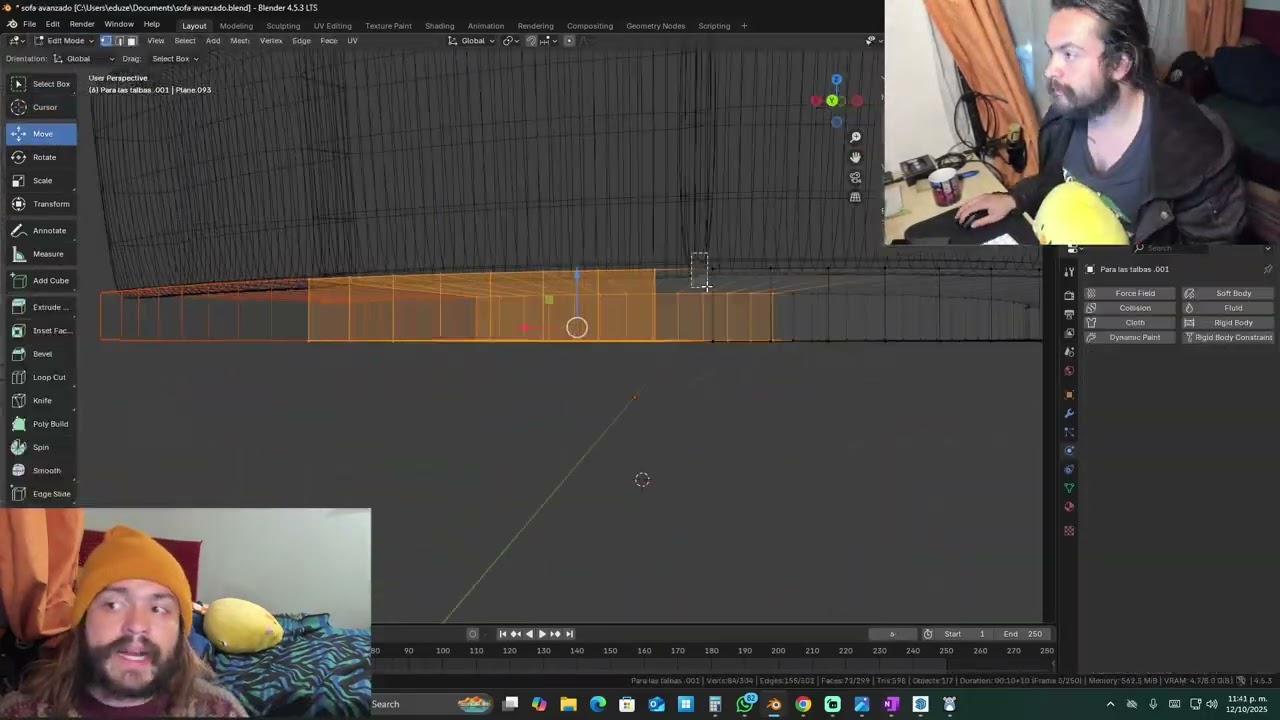The image size is (1280, 720).
Task: Open the File menu
Action: (30, 25)
